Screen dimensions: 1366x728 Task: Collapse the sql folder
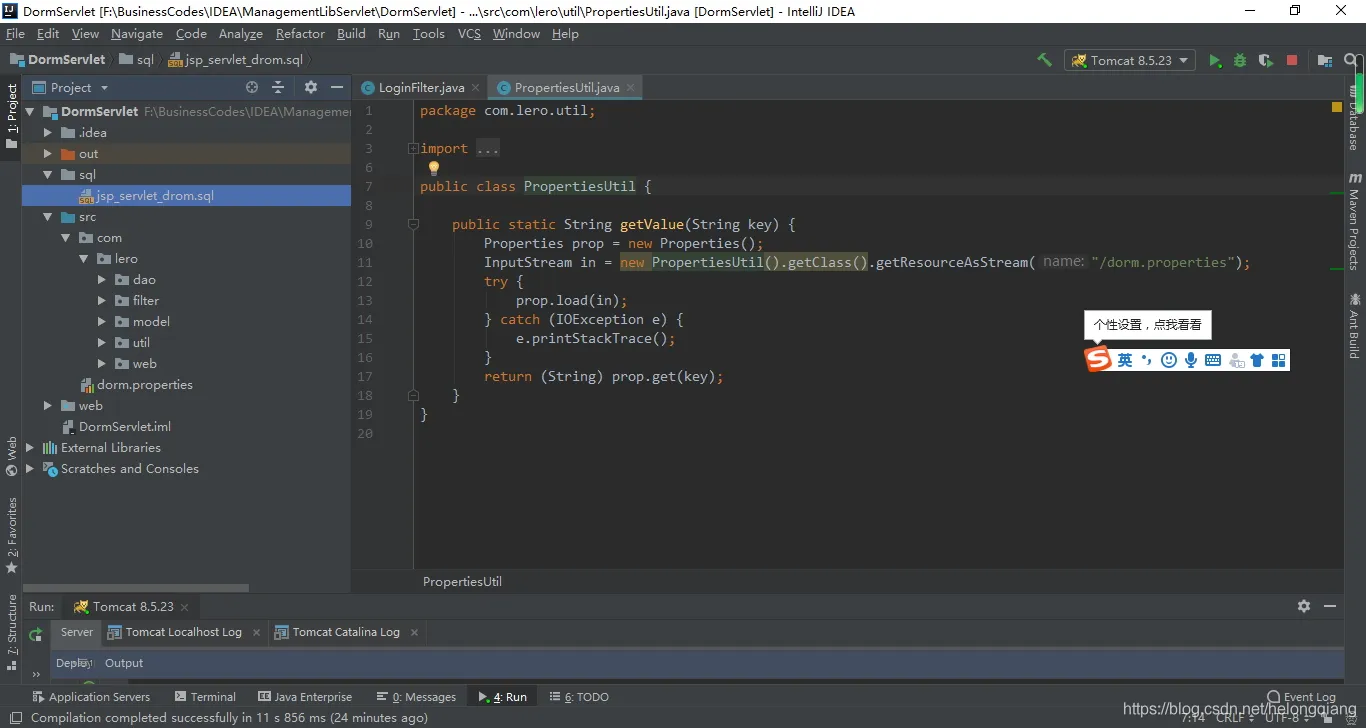point(48,175)
